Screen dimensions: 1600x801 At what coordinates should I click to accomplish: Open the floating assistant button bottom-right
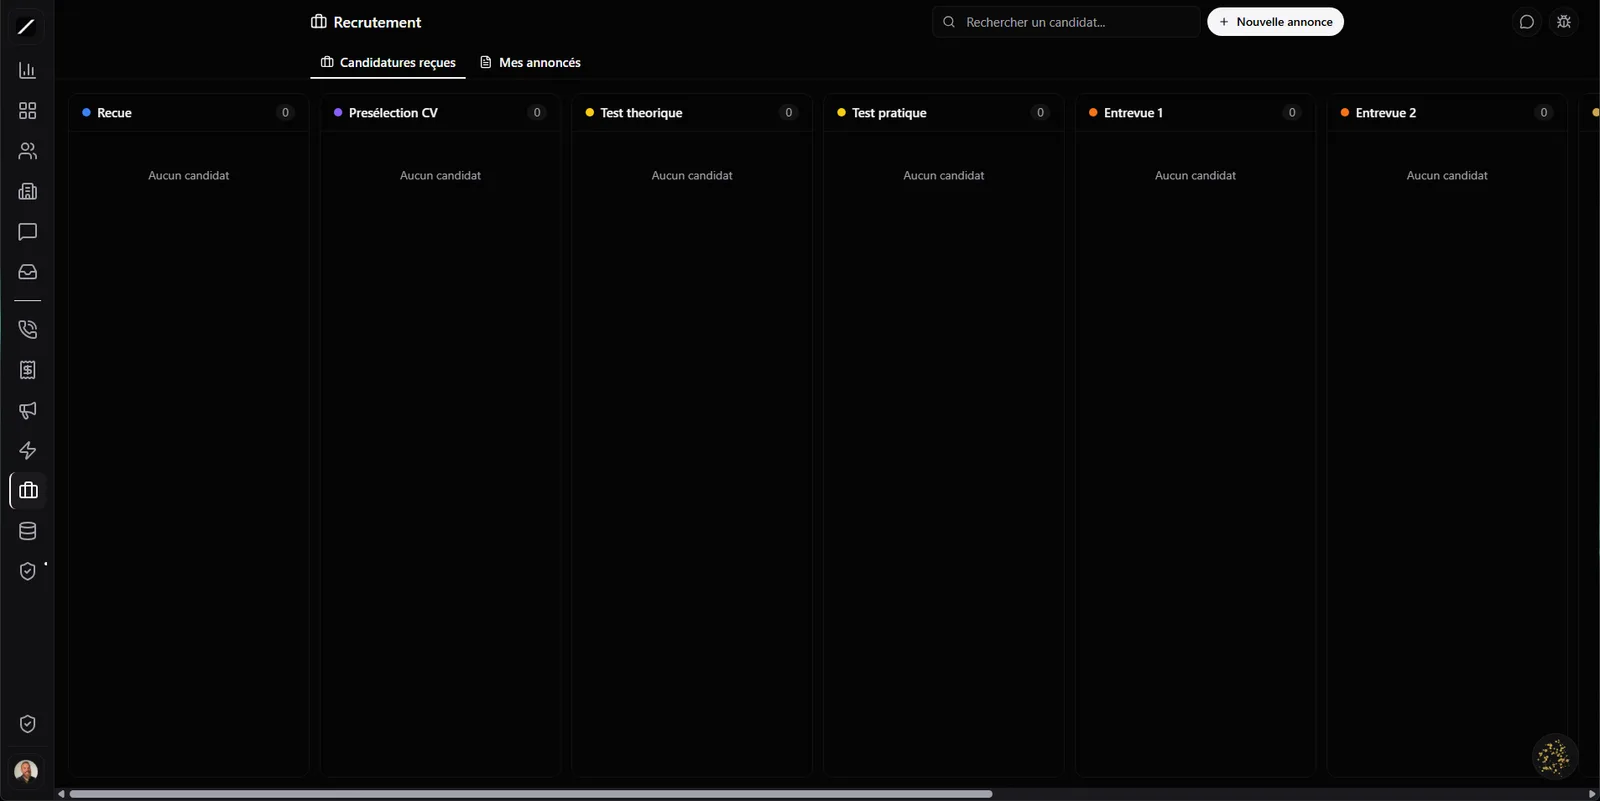(x=1554, y=757)
